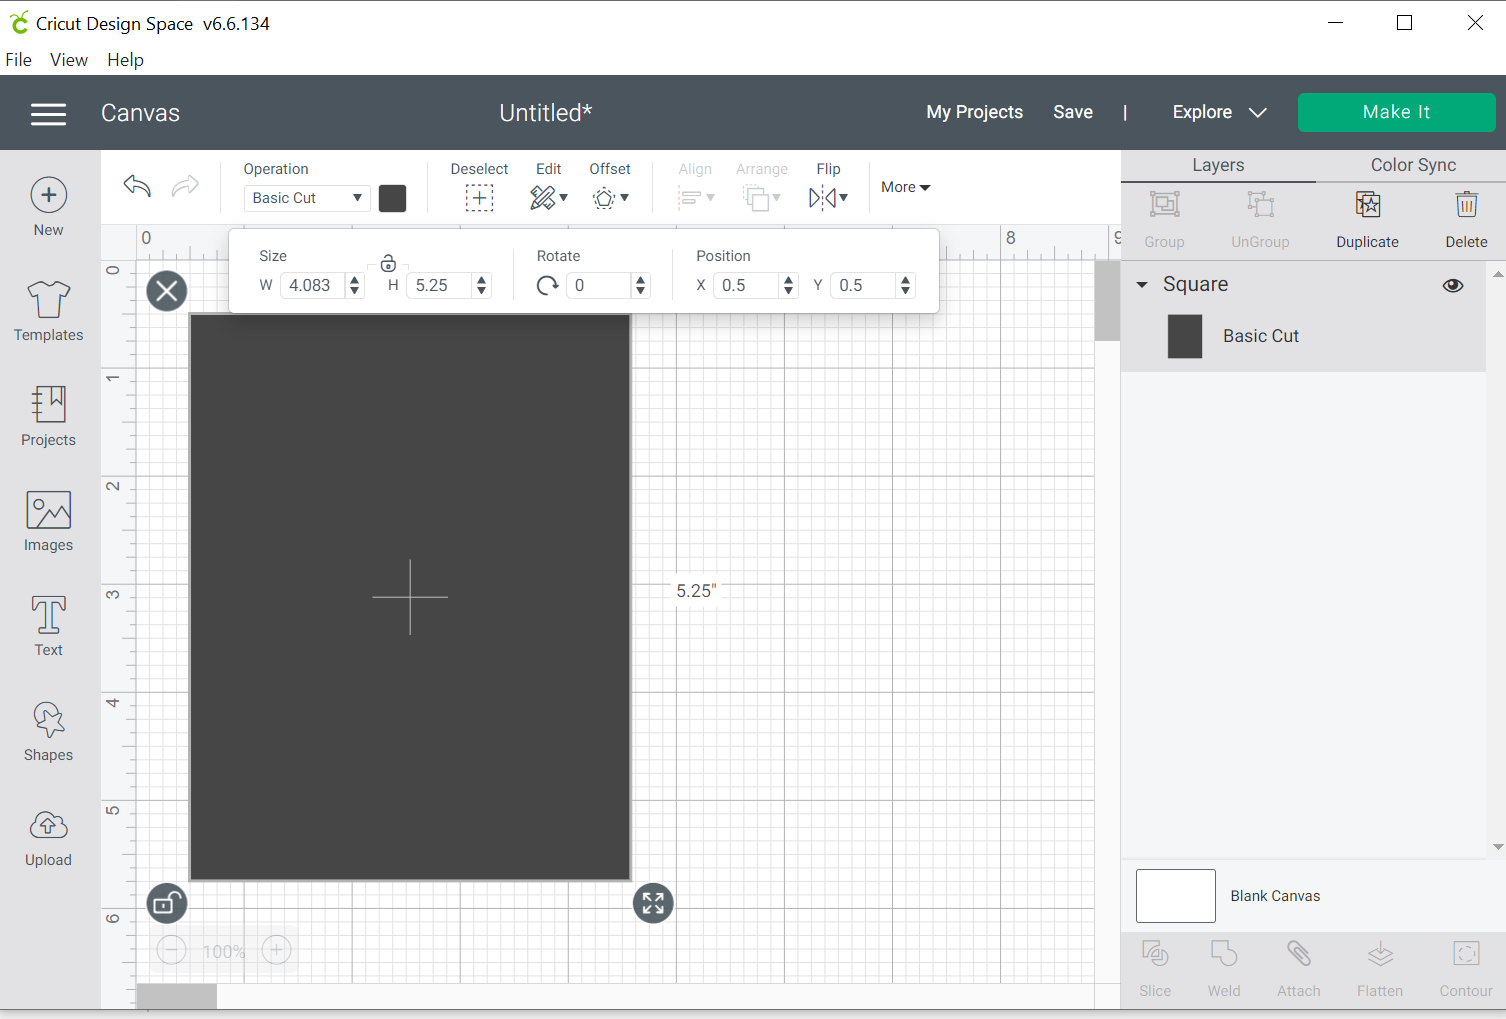Click the Rotate angle field
The image size is (1506, 1019).
599,285
